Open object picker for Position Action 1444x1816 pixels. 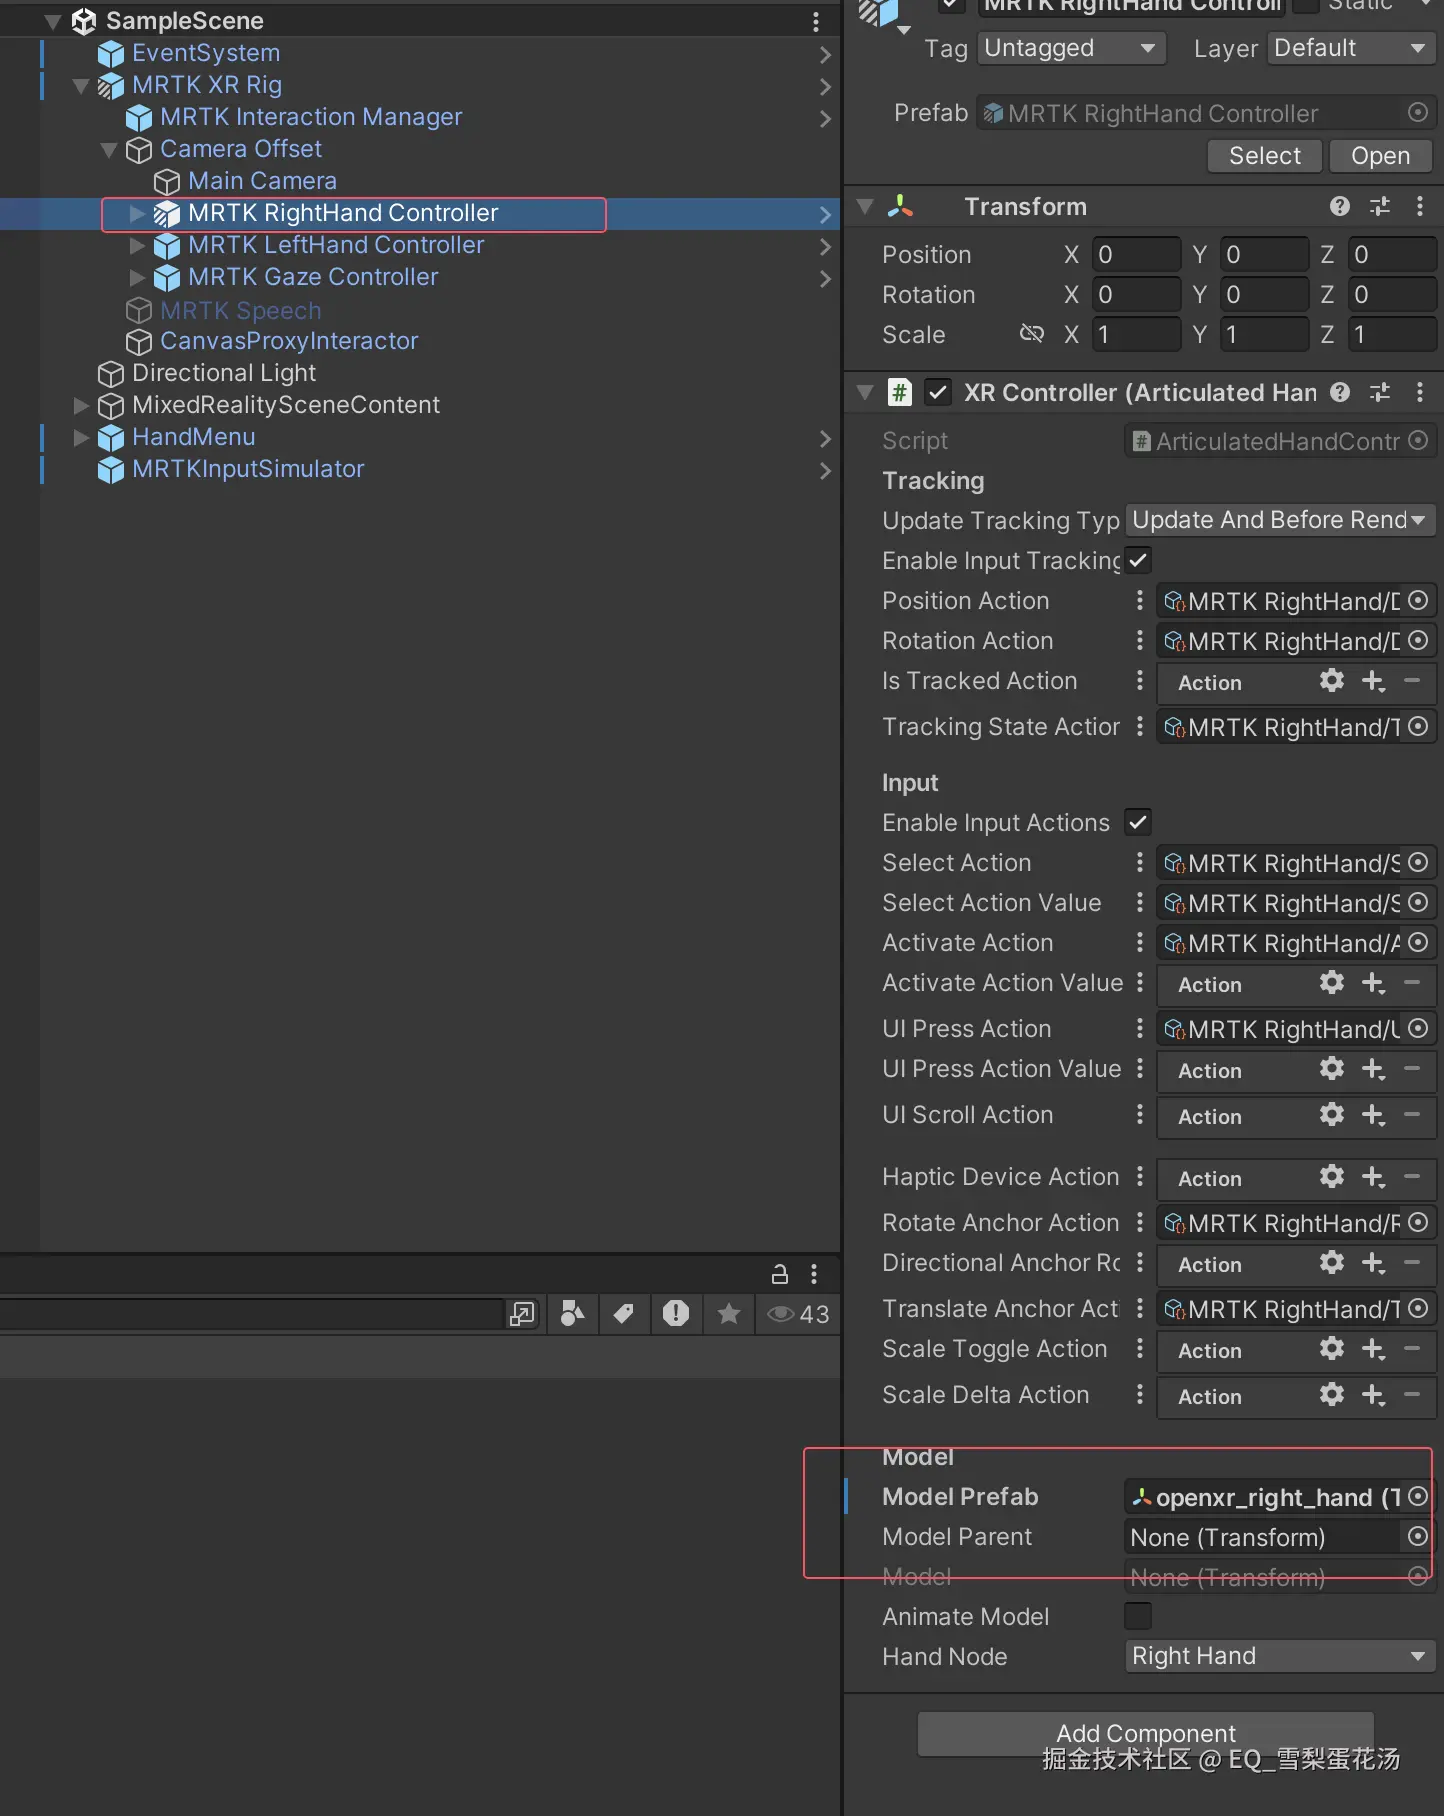(1418, 600)
